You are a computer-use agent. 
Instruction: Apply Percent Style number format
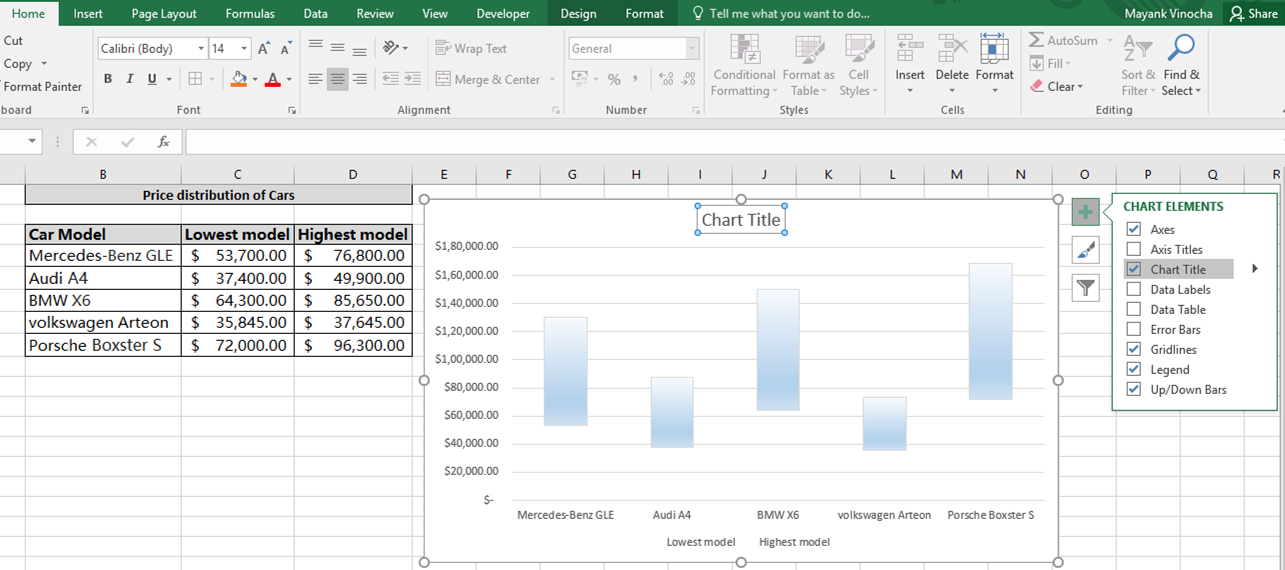614,79
